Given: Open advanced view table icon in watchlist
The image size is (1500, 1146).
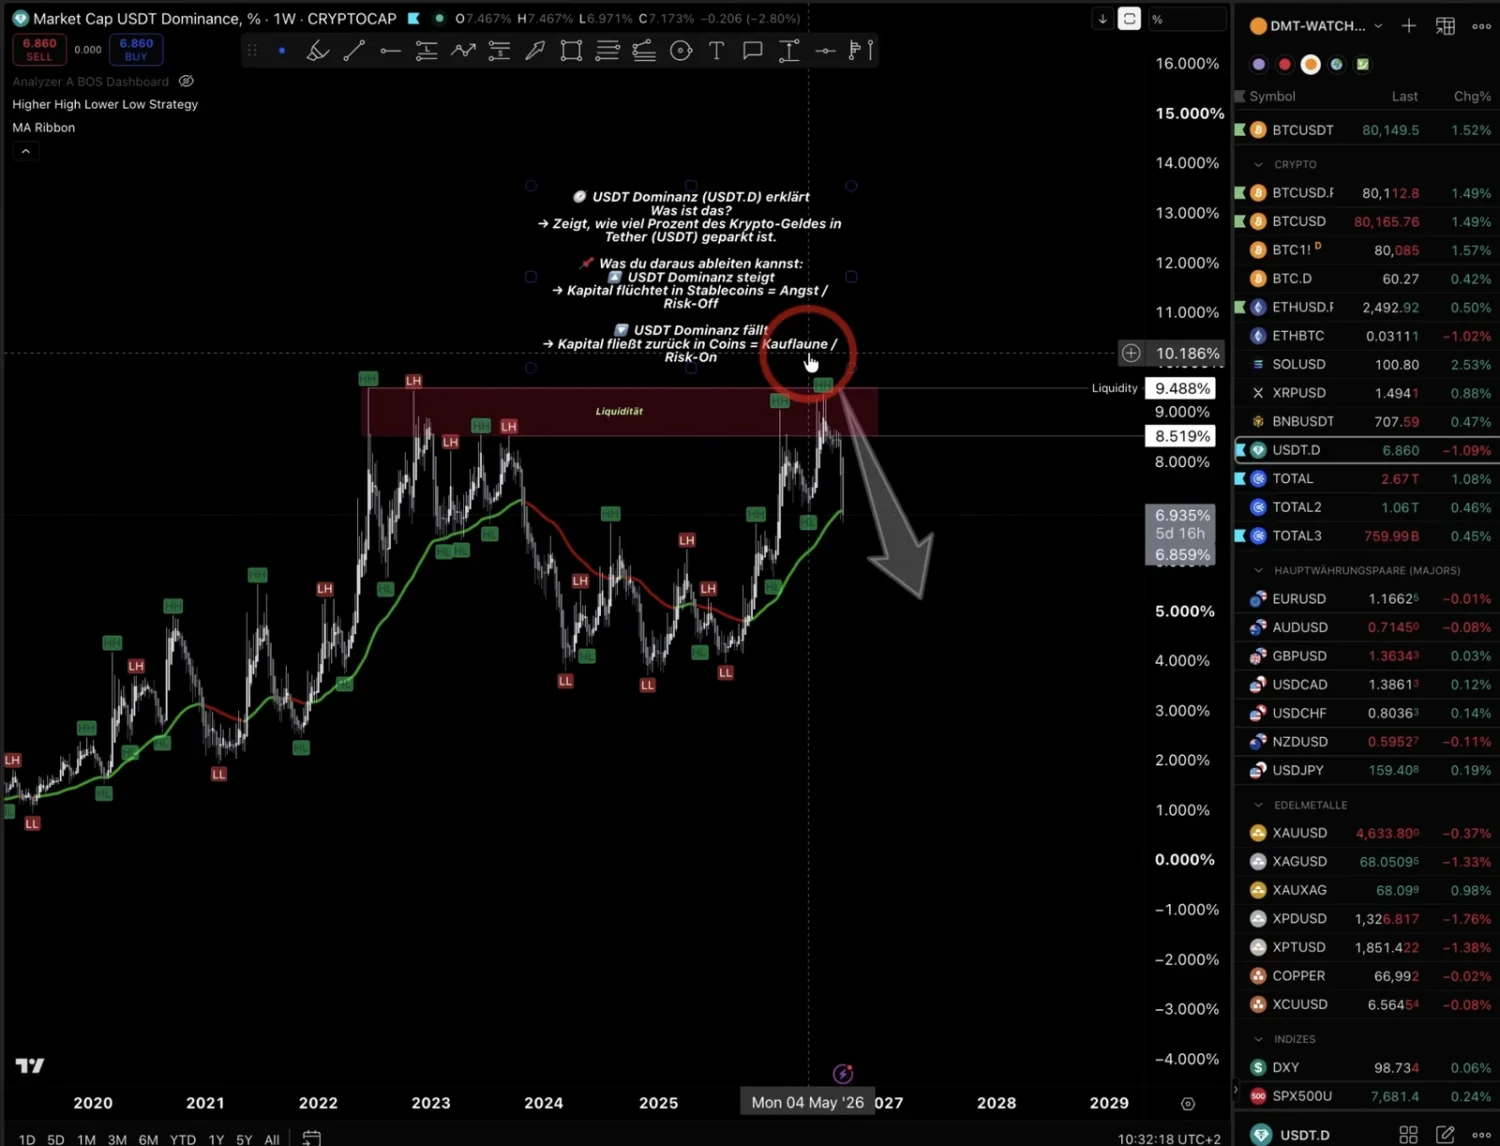Looking at the screenshot, I should [1445, 26].
